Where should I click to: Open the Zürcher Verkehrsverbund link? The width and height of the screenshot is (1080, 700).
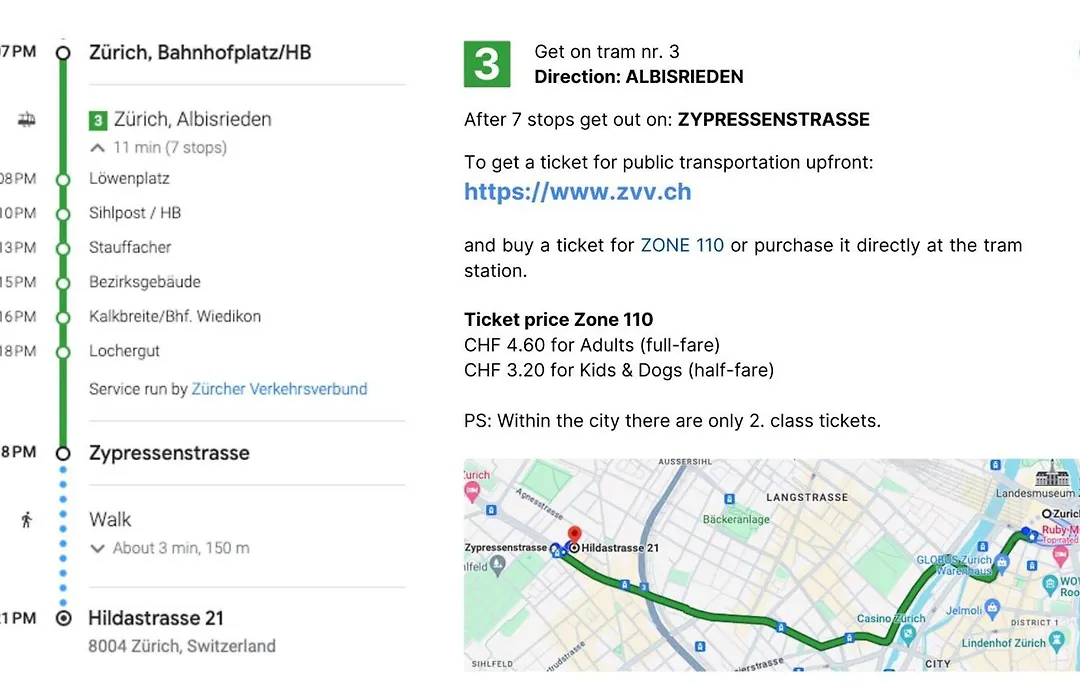point(279,389)
